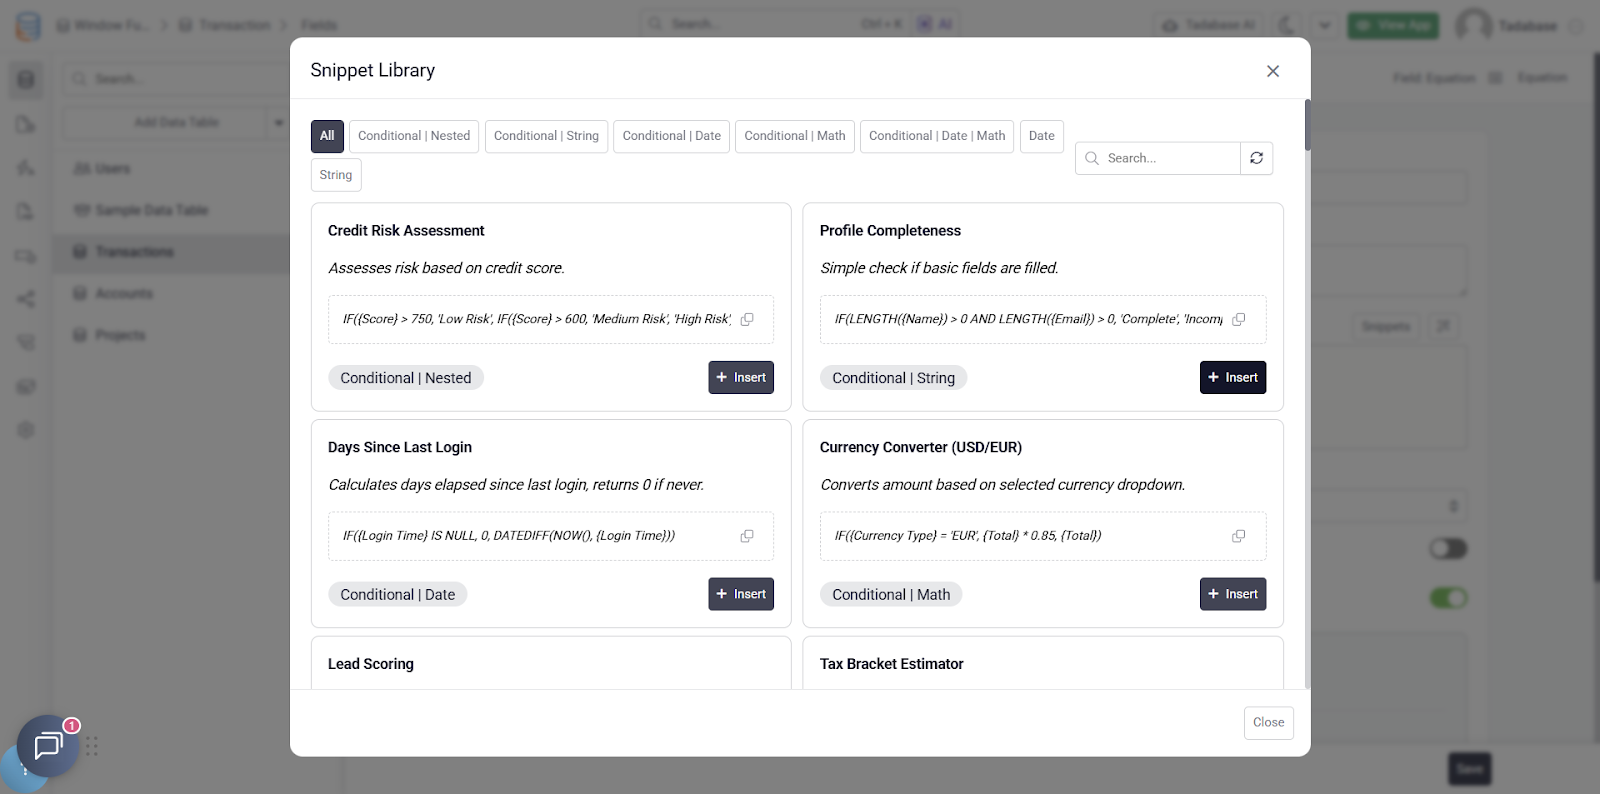Filter snippets by Conditional | Date | Math
Viewport: 1600px width, 794px height.
(937, 136)
